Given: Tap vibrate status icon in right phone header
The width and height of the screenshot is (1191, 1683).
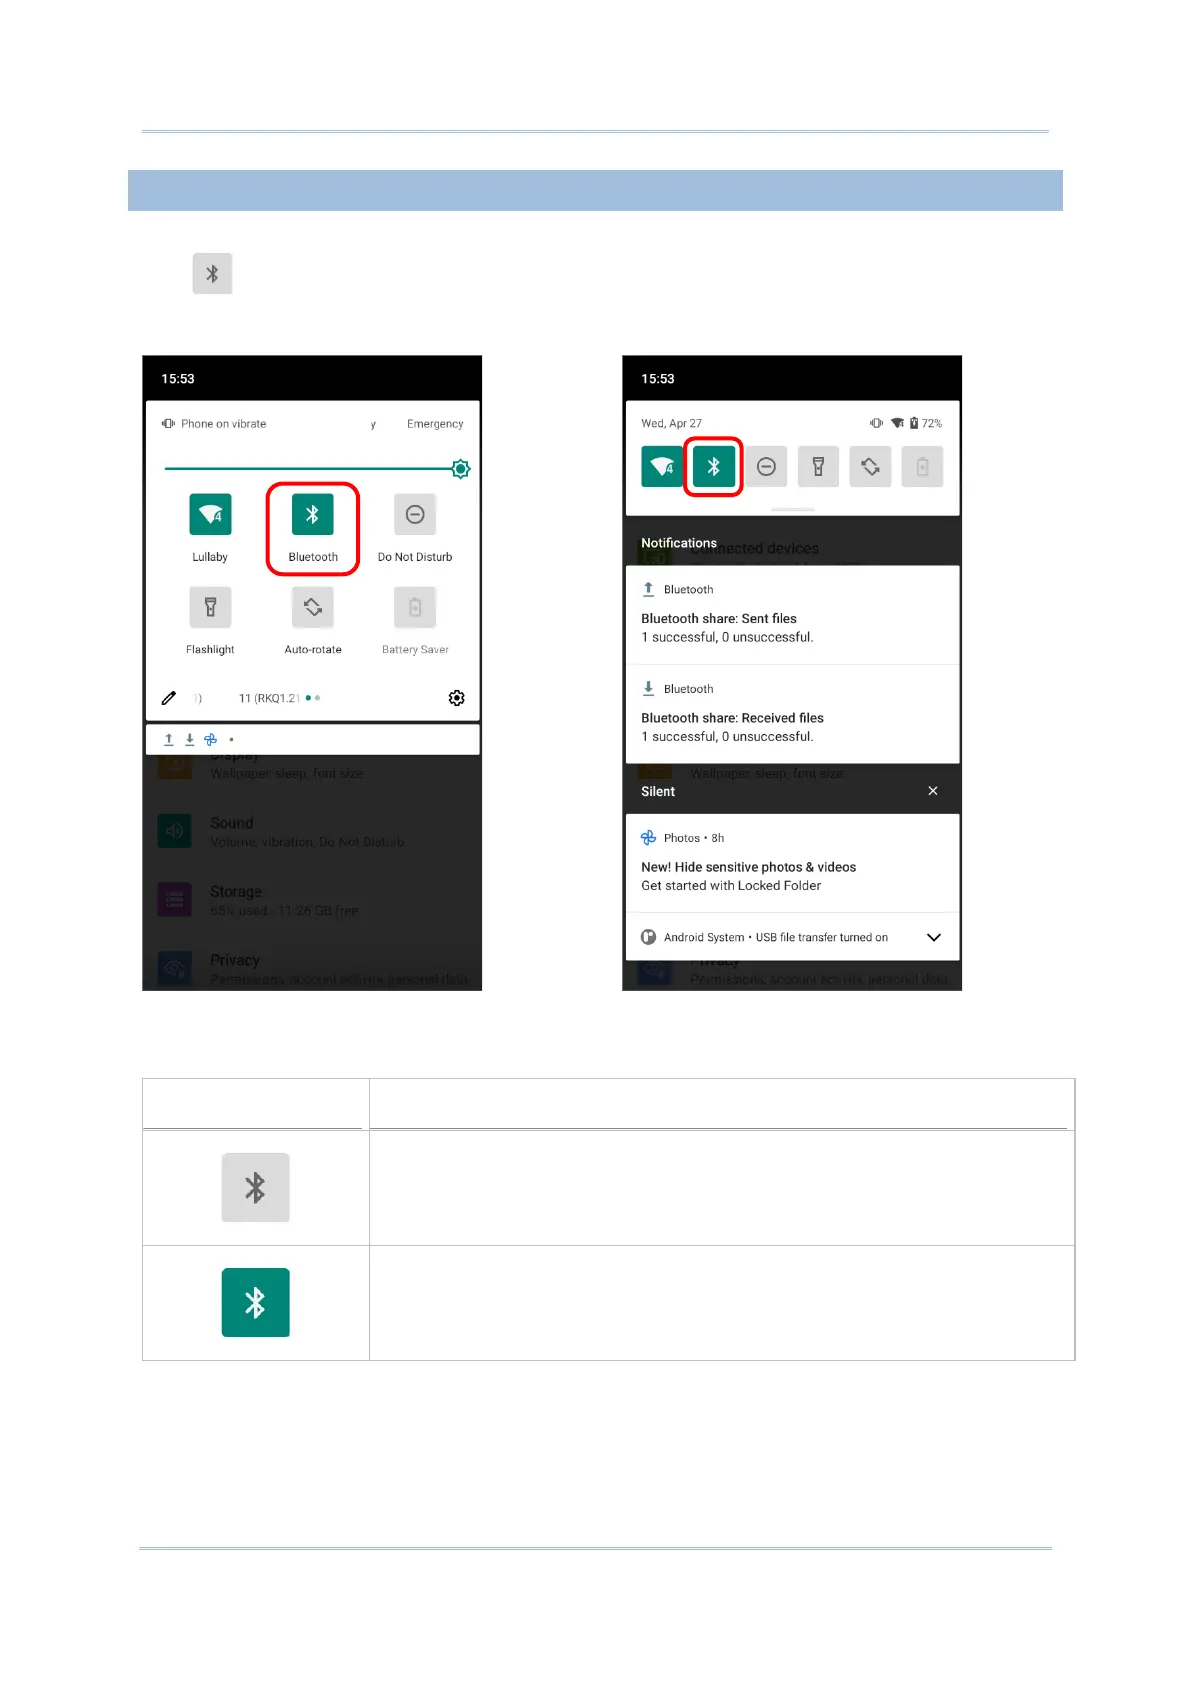Looking at the screenshot, I should tap(876, 423).
